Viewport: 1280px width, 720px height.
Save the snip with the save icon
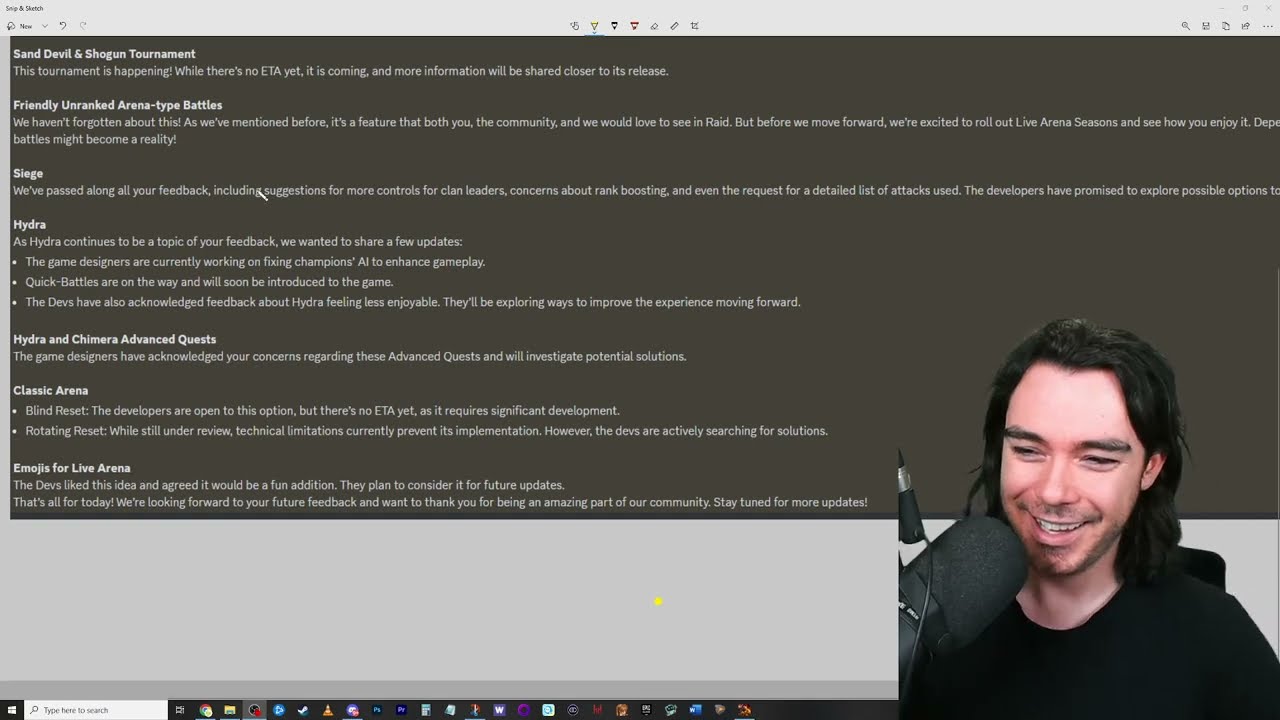1206,26
